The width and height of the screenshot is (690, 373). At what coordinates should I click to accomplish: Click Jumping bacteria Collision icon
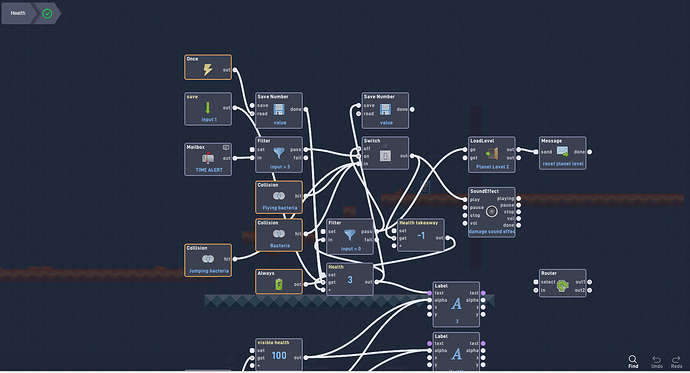[x=208, y=259]
